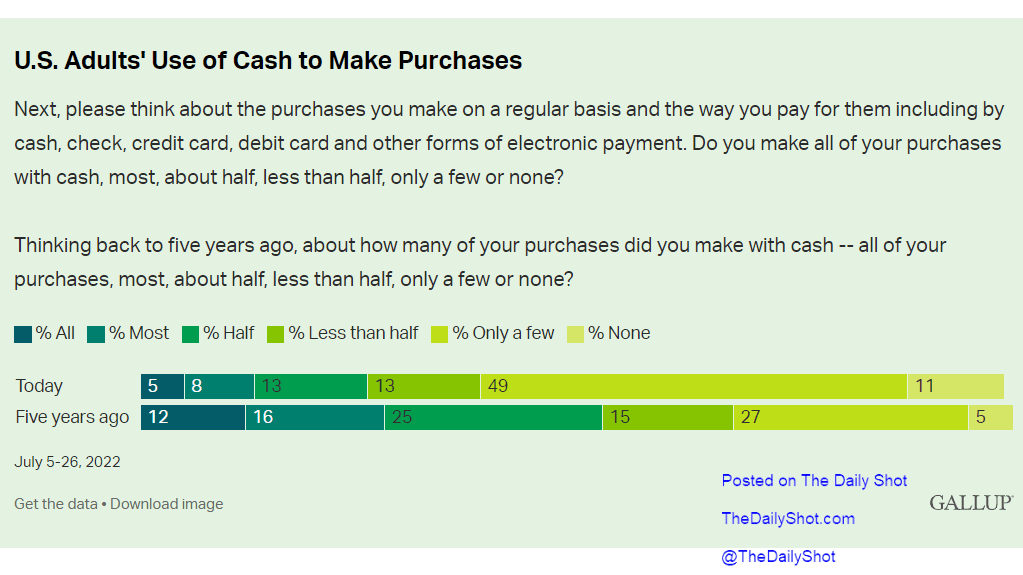Select Today's 49 'Only a few' bar segment
The width and height of the screenshot is (1023, 575).
pyautogui.click(x=694, y=386)
